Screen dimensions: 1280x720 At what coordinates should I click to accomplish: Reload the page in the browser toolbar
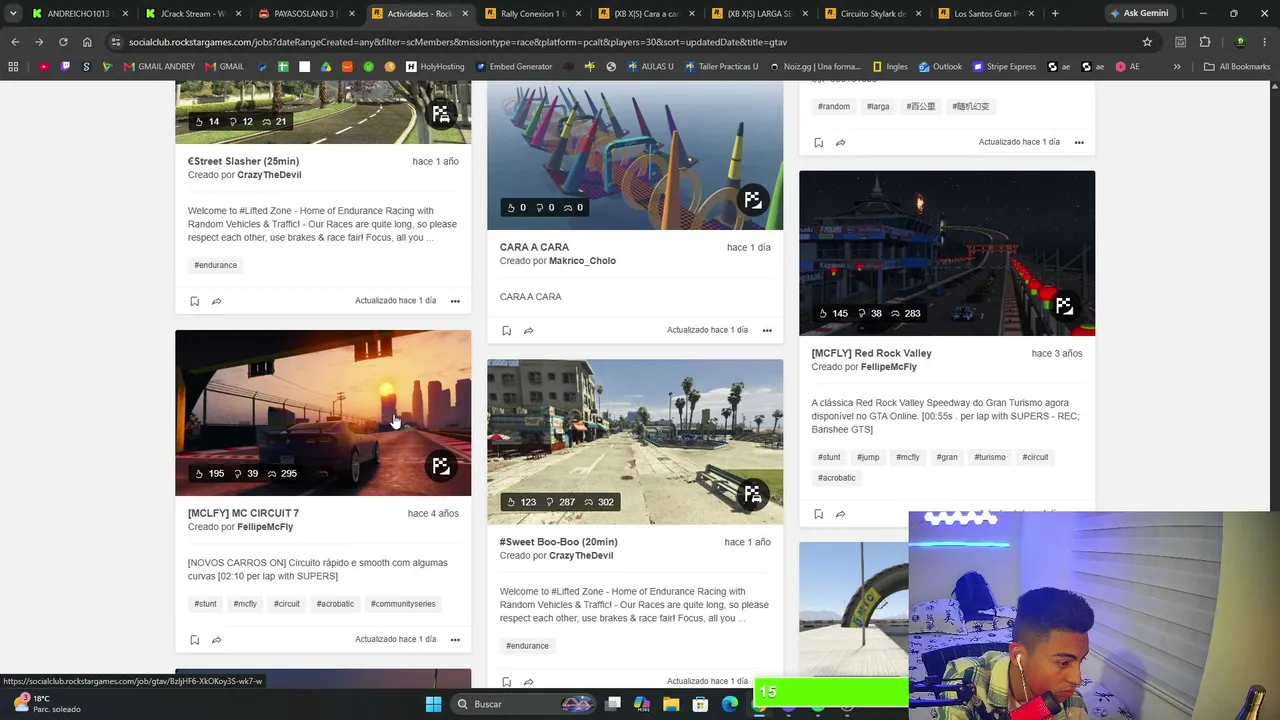pyautogui.click(x=63, y=42)
